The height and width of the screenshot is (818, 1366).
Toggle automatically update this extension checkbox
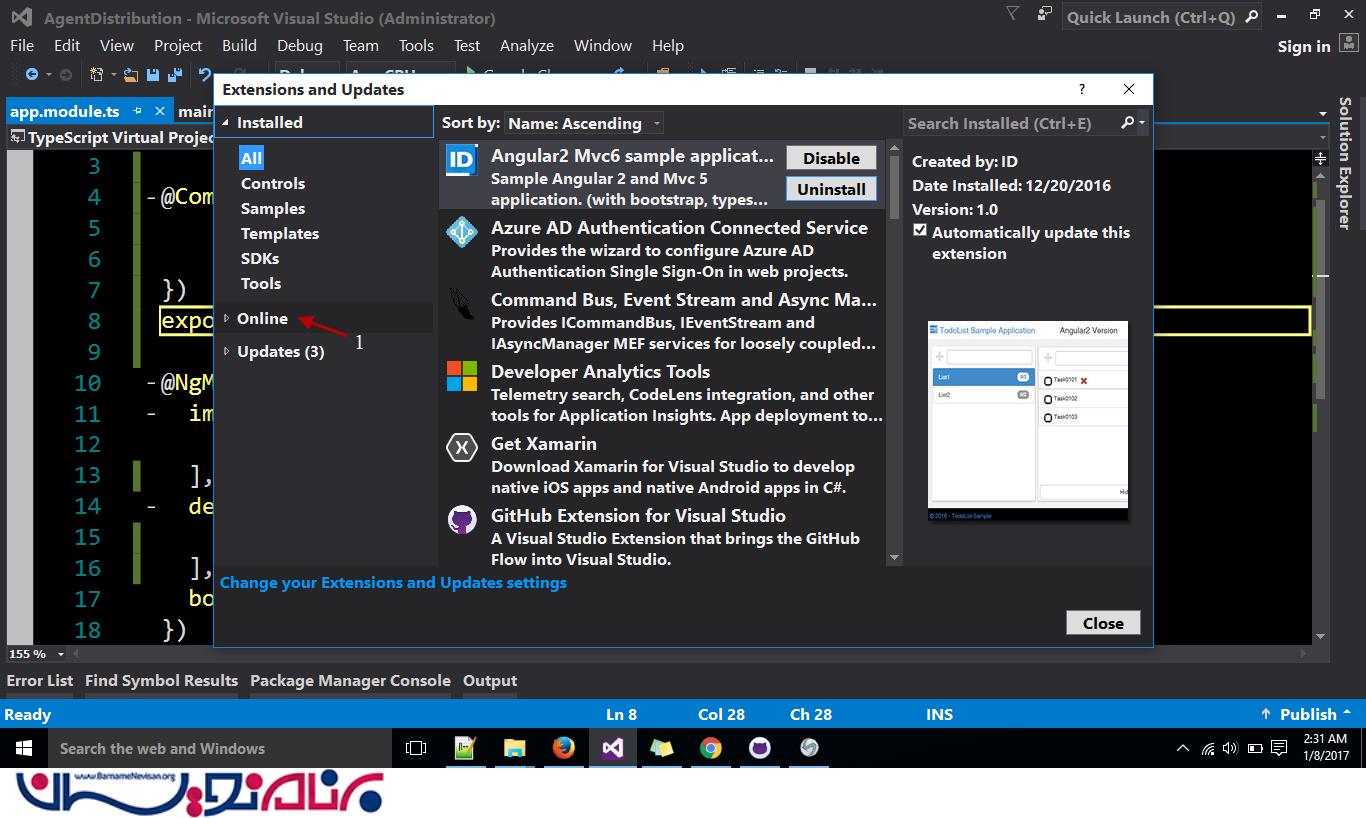tap(920, 231)
